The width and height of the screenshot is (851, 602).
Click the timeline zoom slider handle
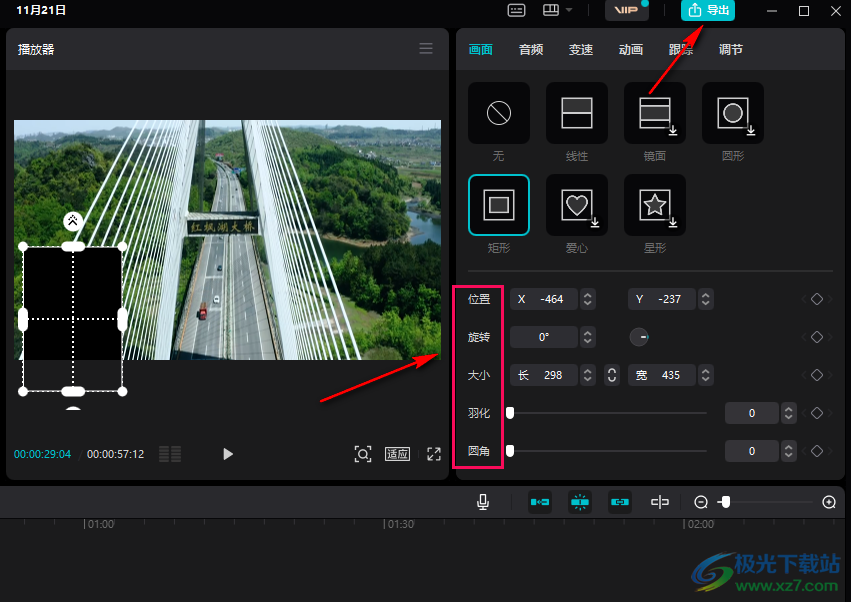point(726,502)
